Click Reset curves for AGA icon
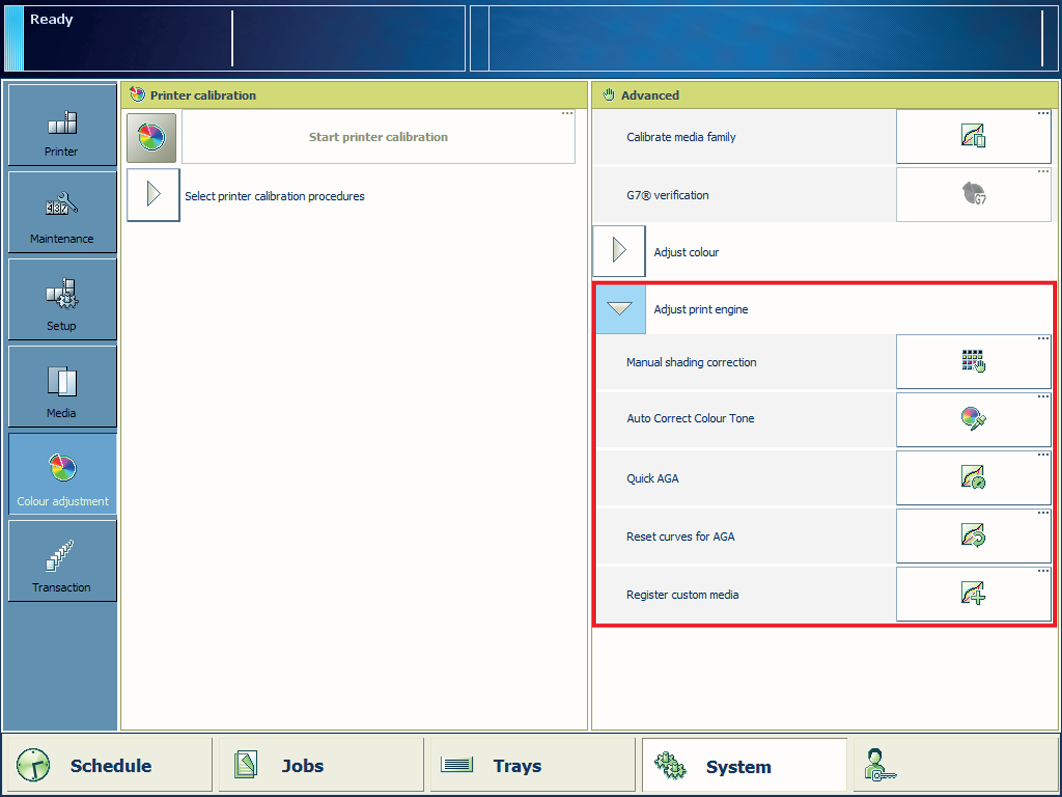The height and width of the screenshot is (797, 1062). coord(973,536)
